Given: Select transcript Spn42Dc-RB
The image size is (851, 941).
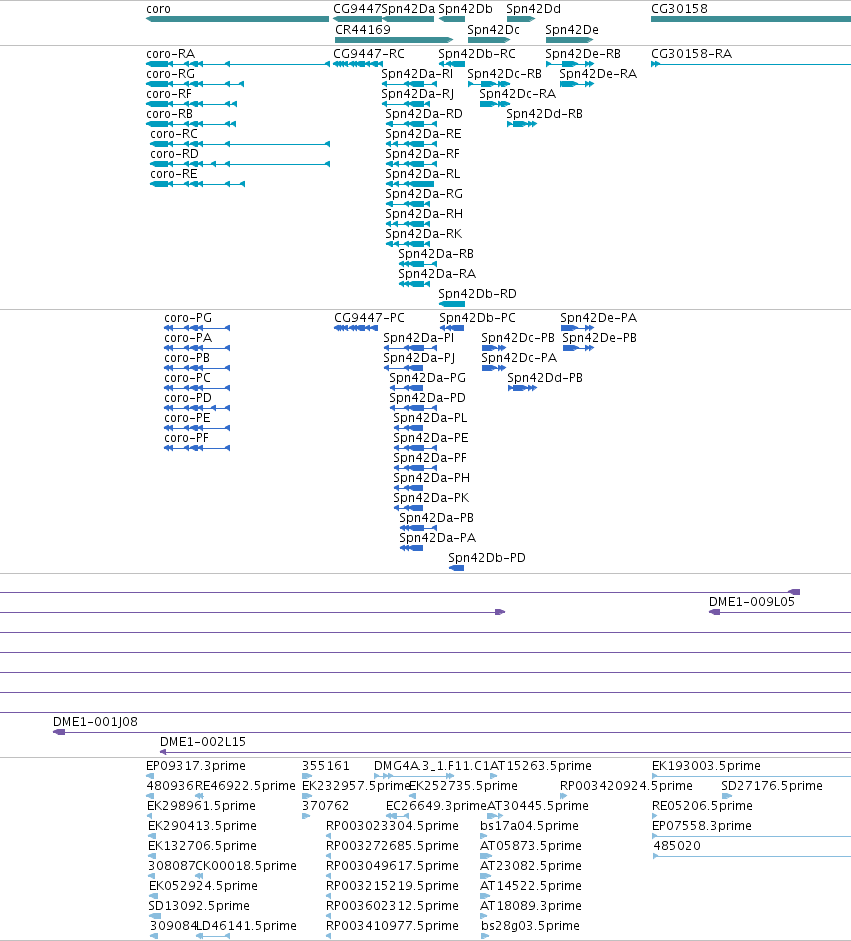Looking at the screenshot, I should (x=489, y=84).
